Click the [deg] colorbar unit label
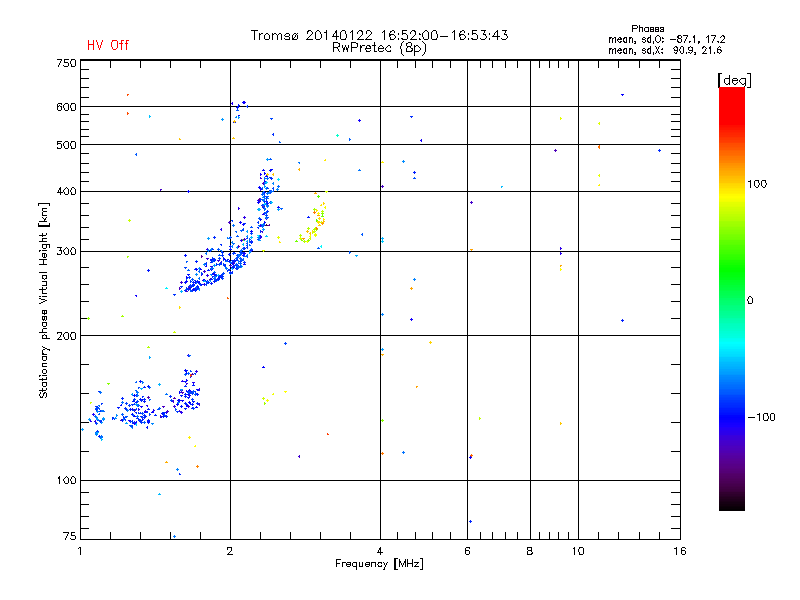 (734, 80)
